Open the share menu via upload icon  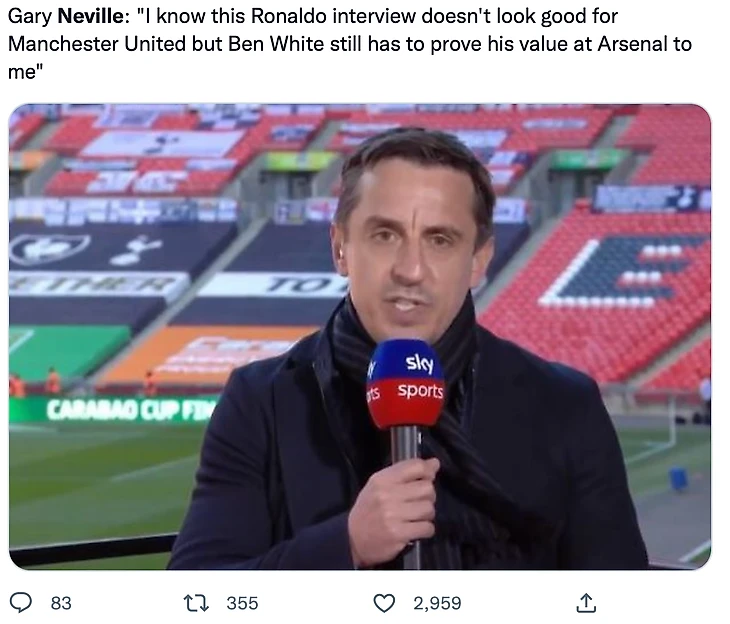pos(587,602)
